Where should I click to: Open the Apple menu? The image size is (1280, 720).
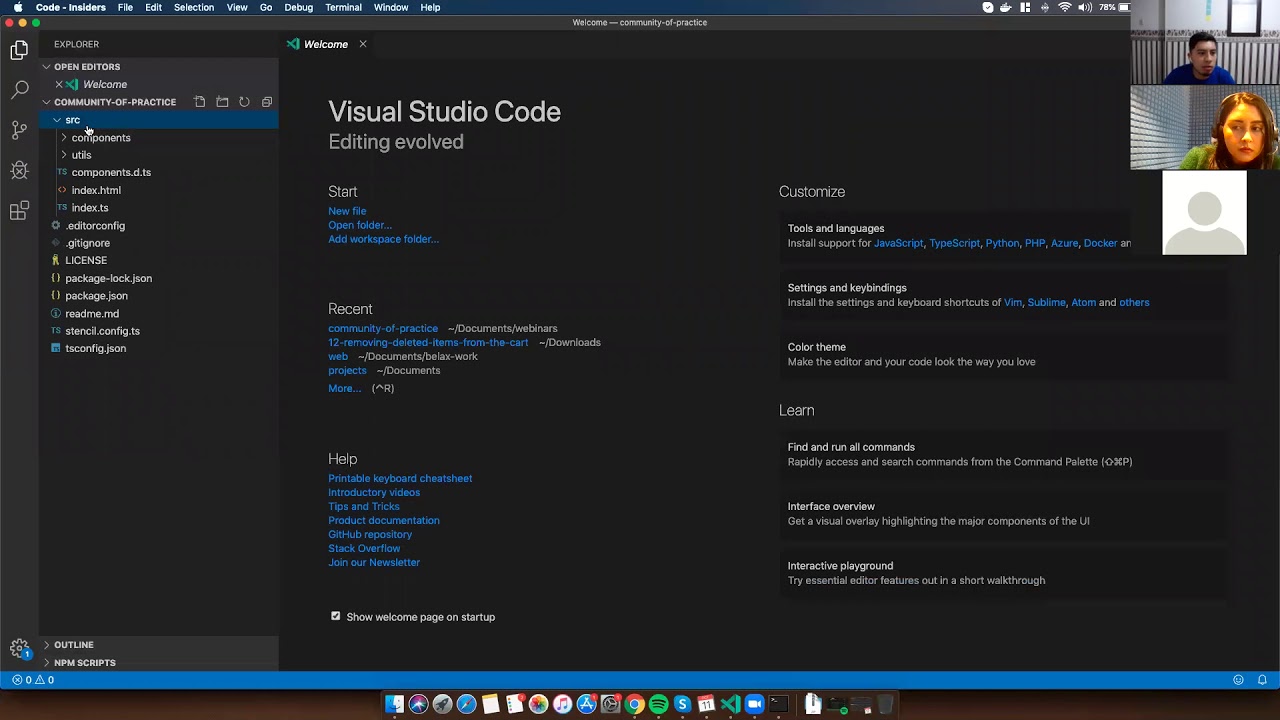pyautogui.click(x=17, y=7)
